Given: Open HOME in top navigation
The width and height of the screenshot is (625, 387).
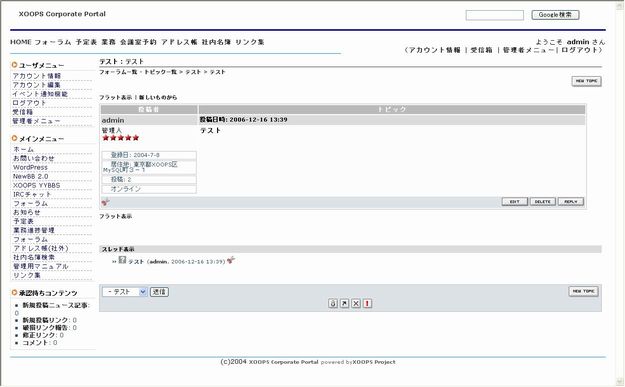Looking at the screenshot, I should point(21,42).
